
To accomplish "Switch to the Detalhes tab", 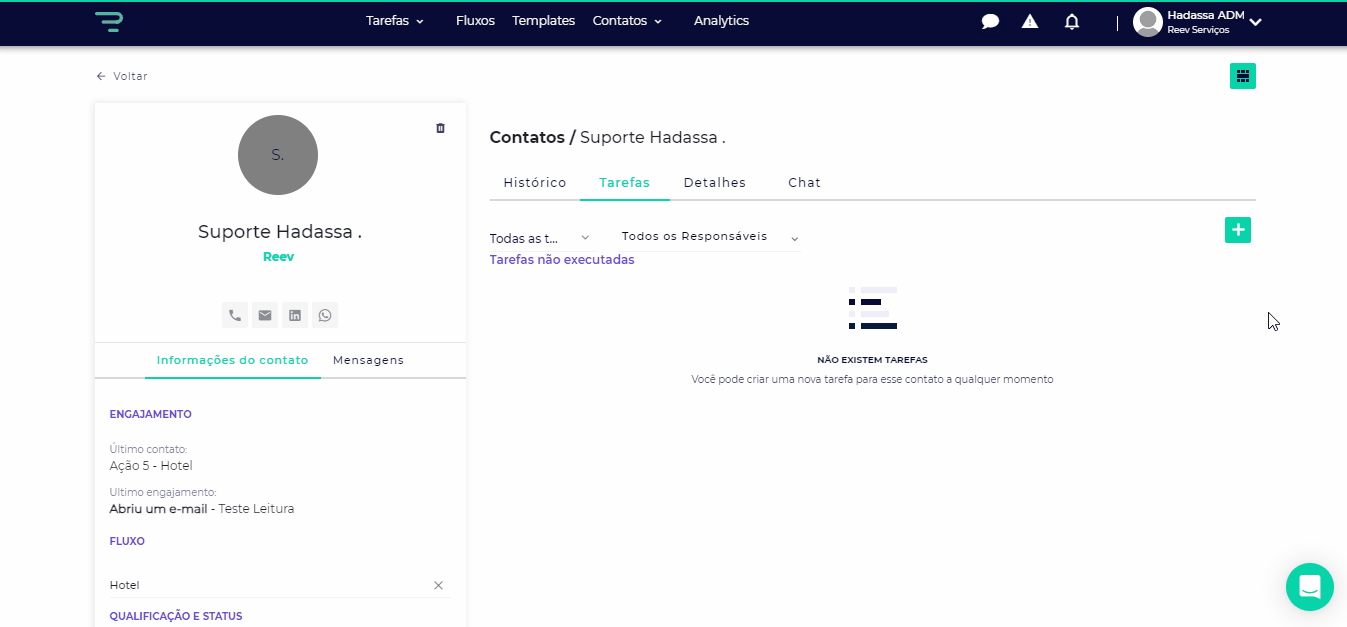I will coord(715,183).
